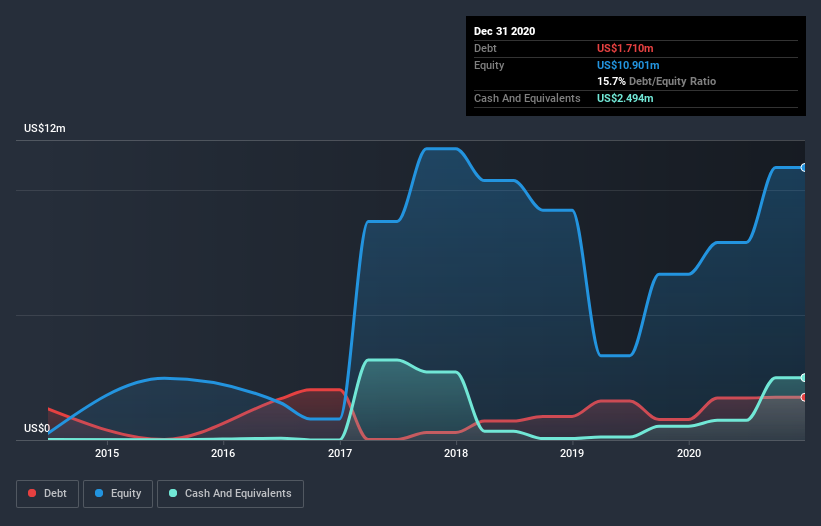This screenshot has height=526, width=821.
Task: Click the 2017 x-axis label
Action: point(340,453)
